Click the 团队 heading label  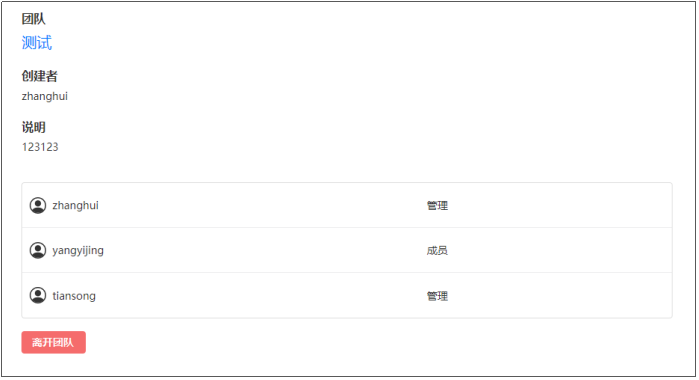33,19
